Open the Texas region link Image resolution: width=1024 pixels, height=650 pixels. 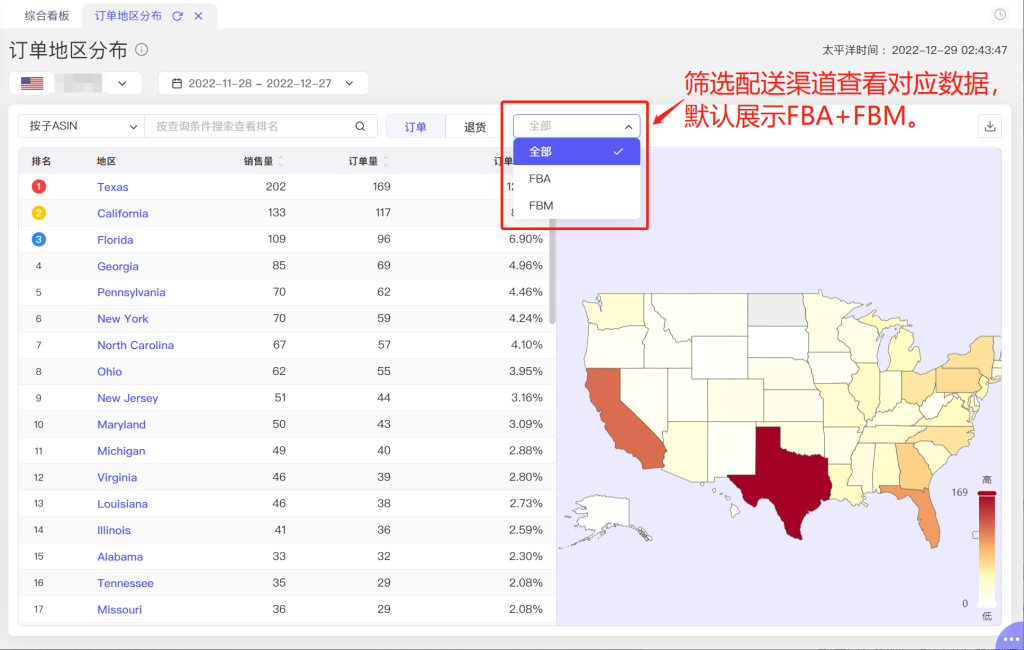click(x=113, y=187)
